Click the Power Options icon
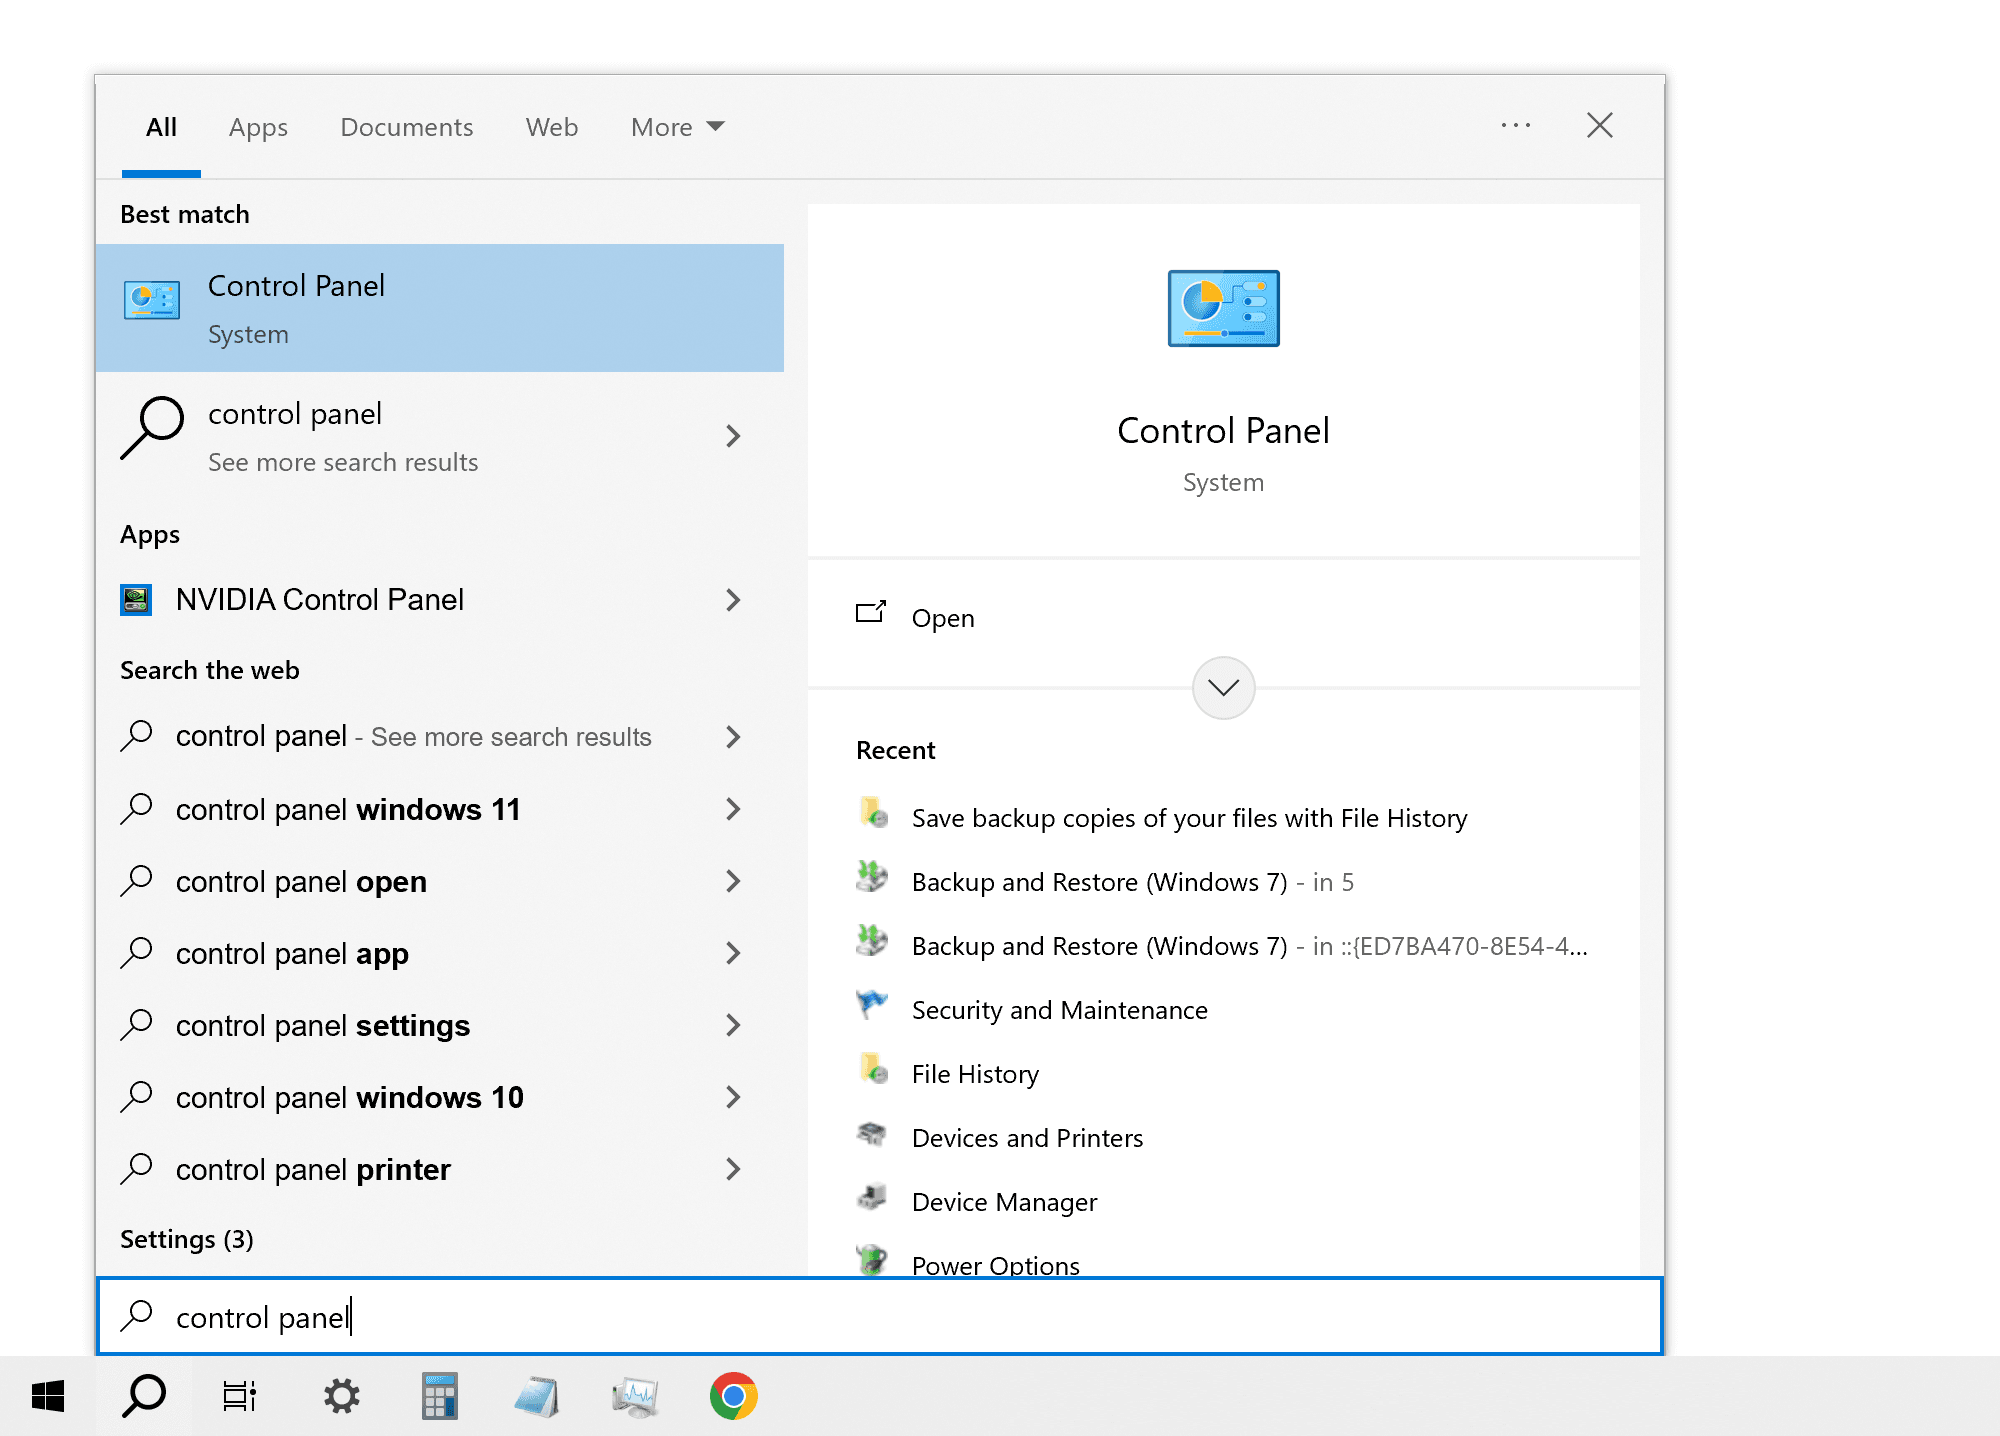 873,1258
